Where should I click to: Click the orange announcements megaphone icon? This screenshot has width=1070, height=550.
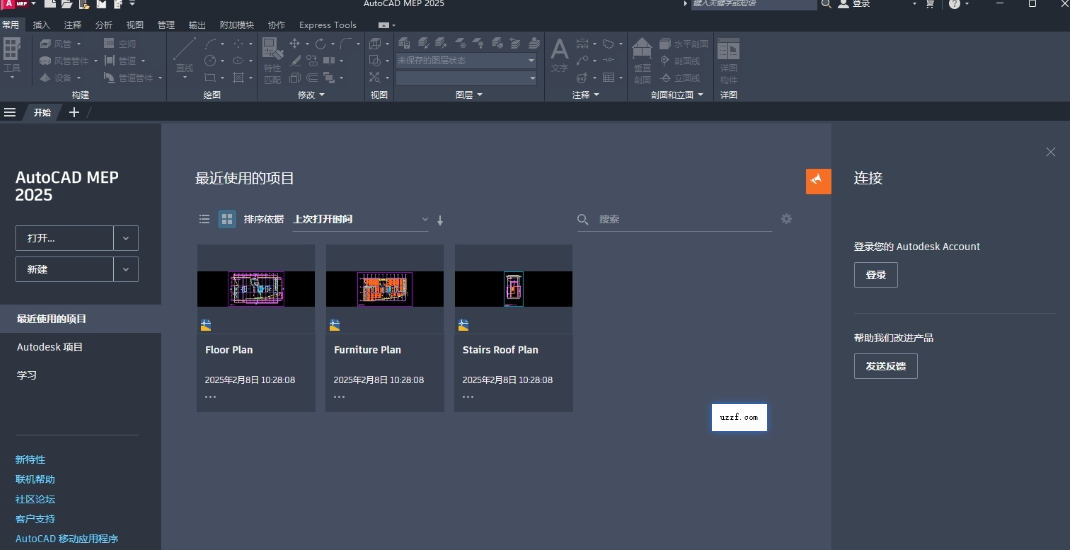pos(818,181)
